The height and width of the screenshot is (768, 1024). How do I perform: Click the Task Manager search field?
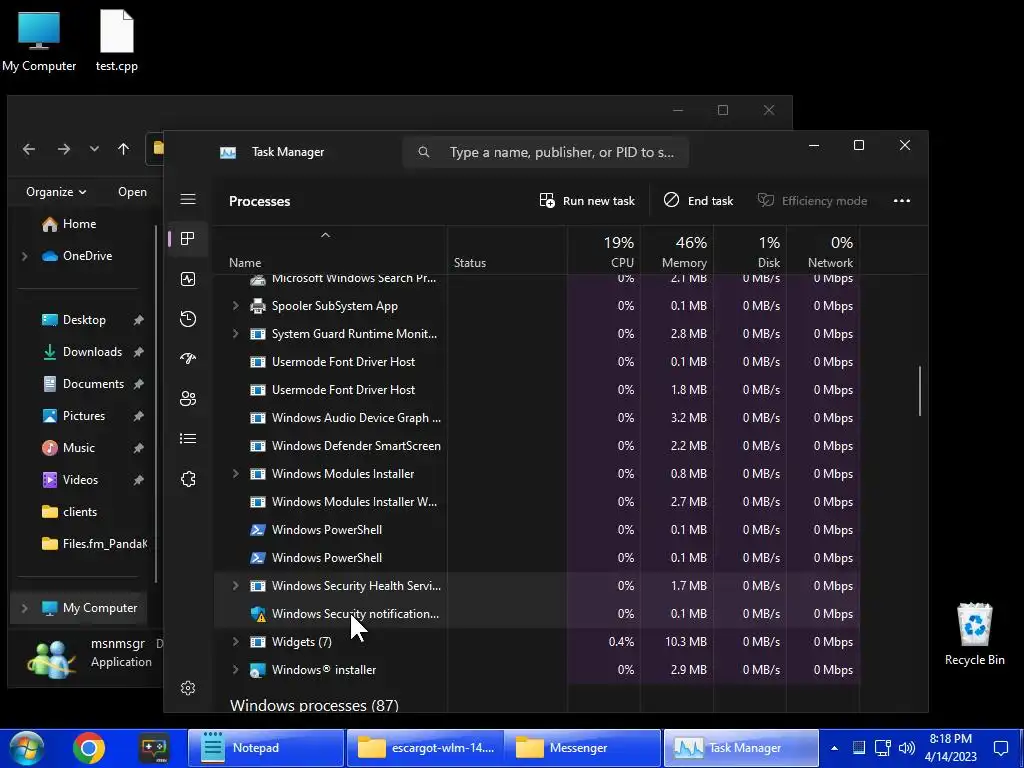(546, 152)
